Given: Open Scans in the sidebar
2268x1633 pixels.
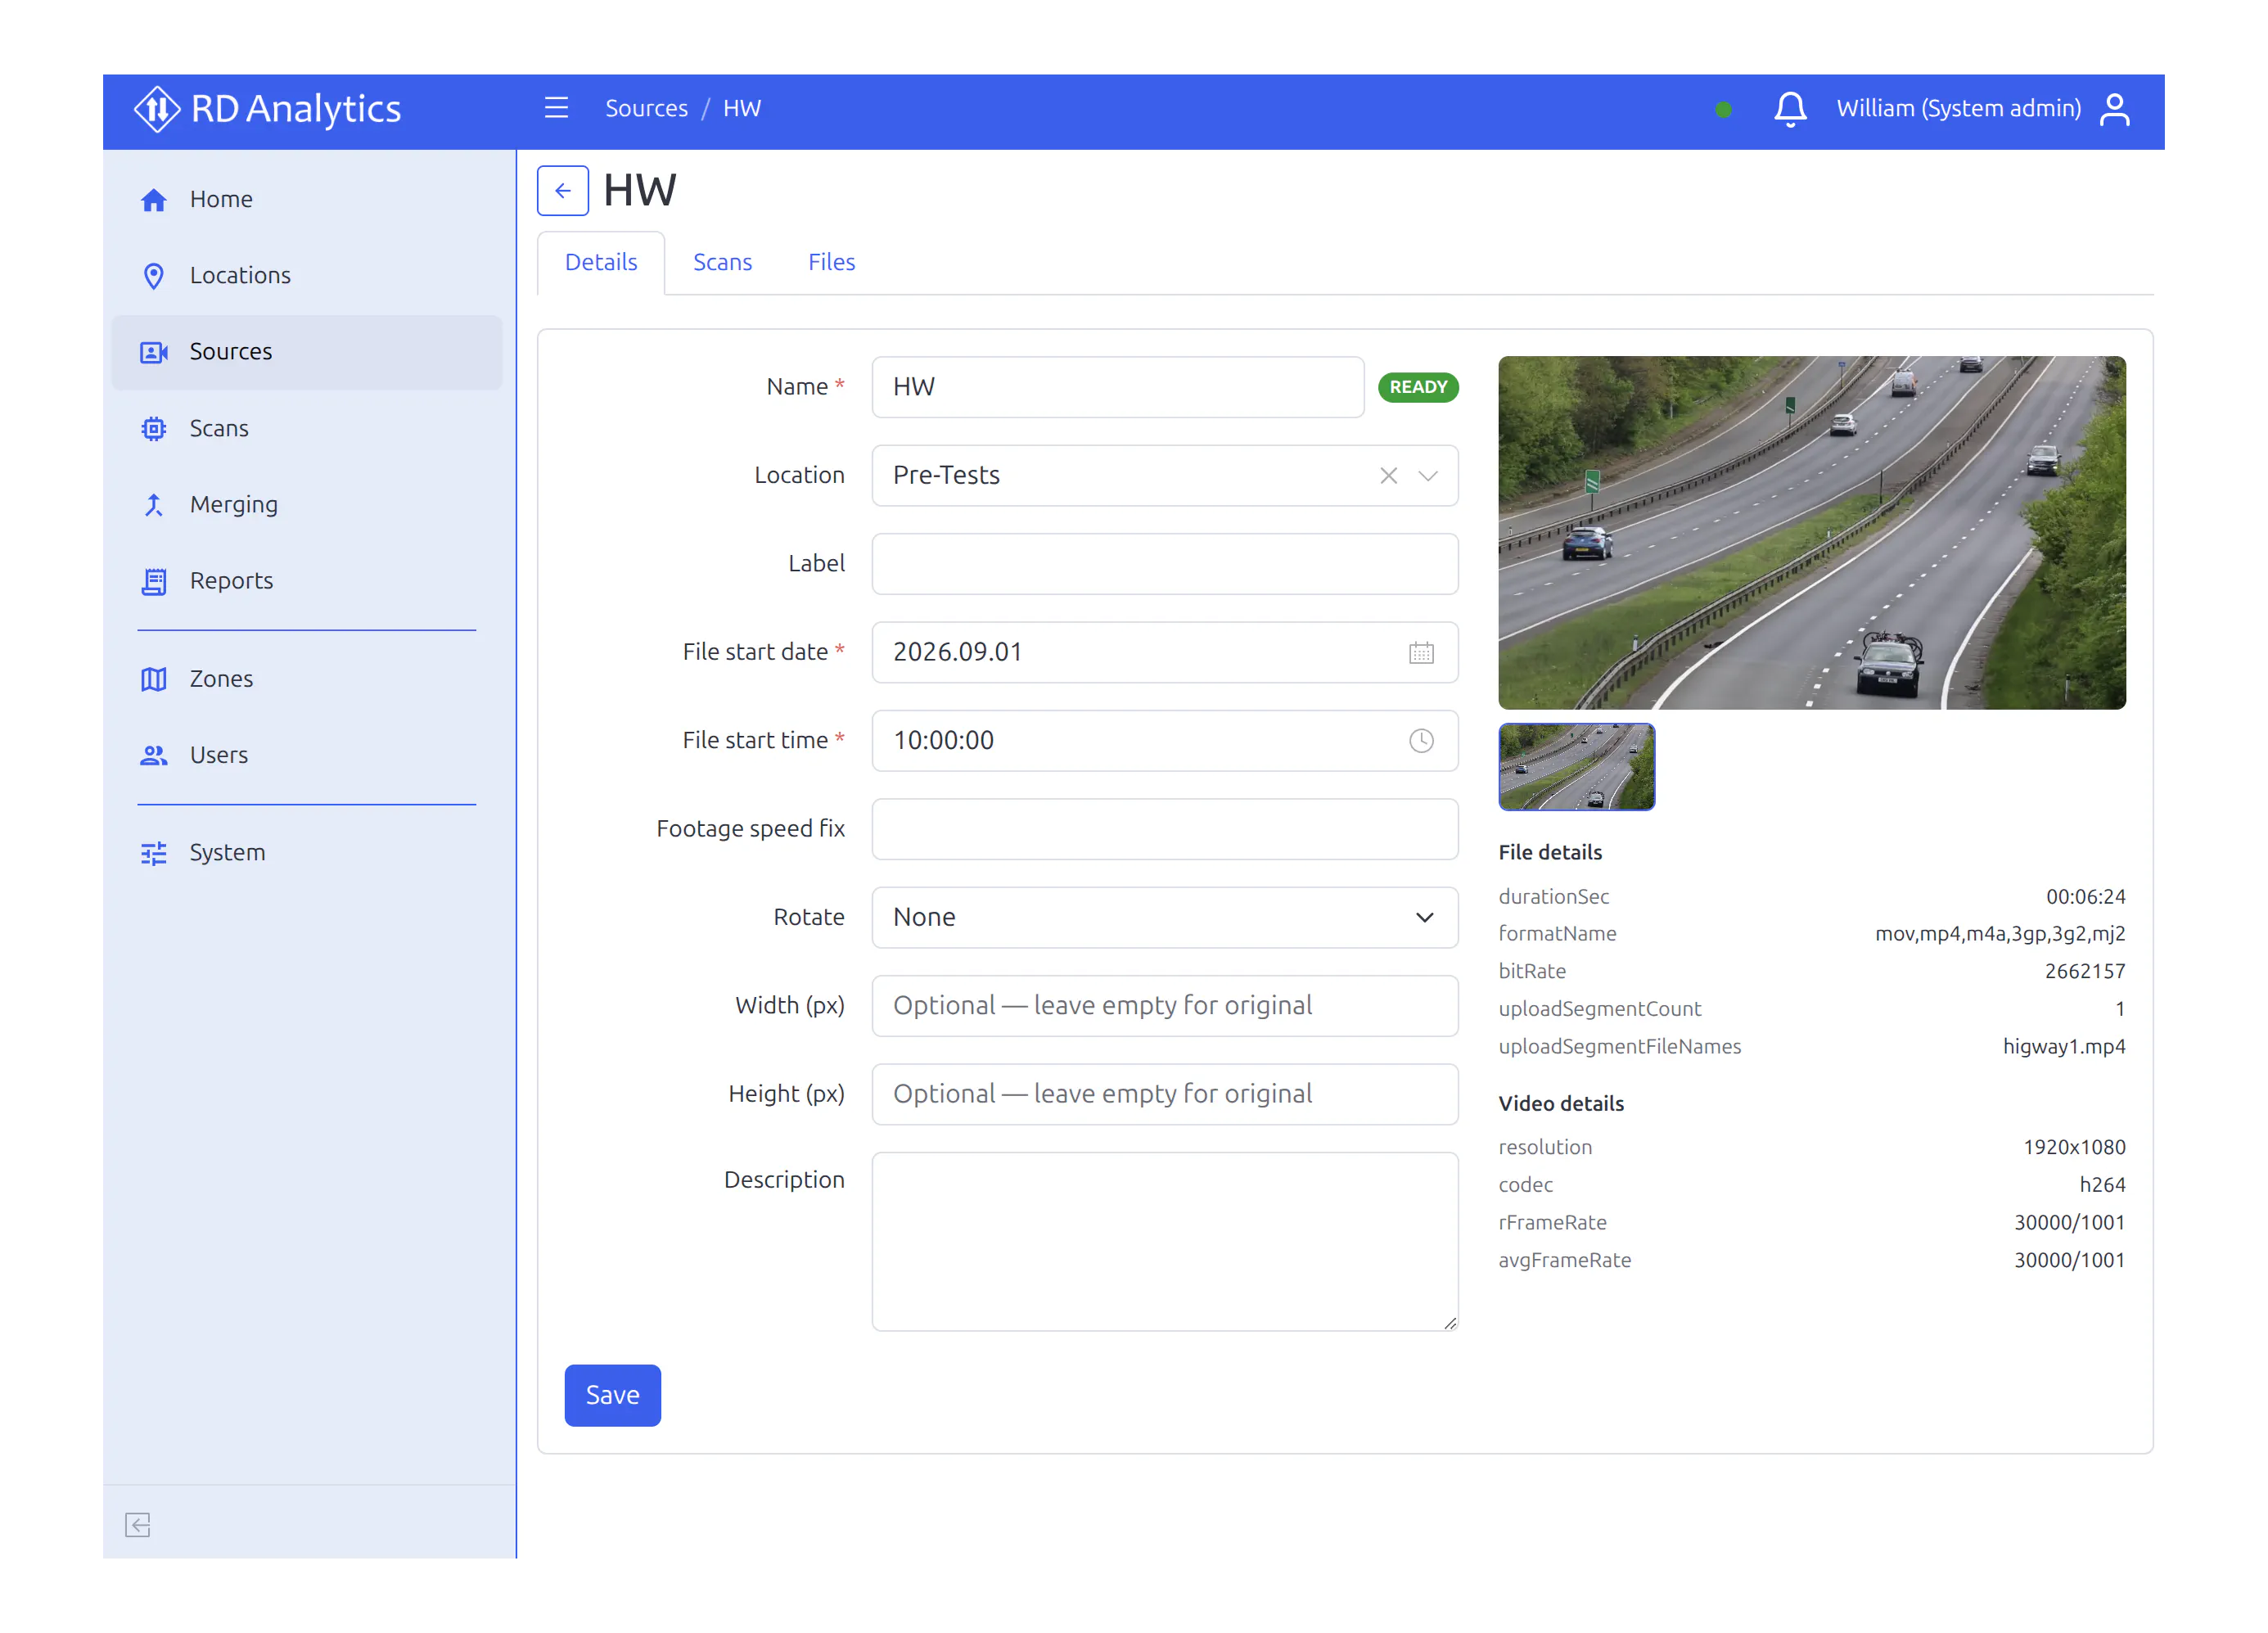Looking at the screenshot, I should [307, 429].
